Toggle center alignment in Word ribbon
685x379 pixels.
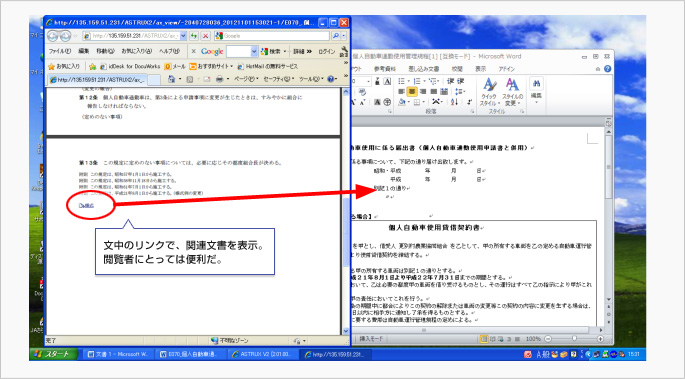[x=412, y=92]
